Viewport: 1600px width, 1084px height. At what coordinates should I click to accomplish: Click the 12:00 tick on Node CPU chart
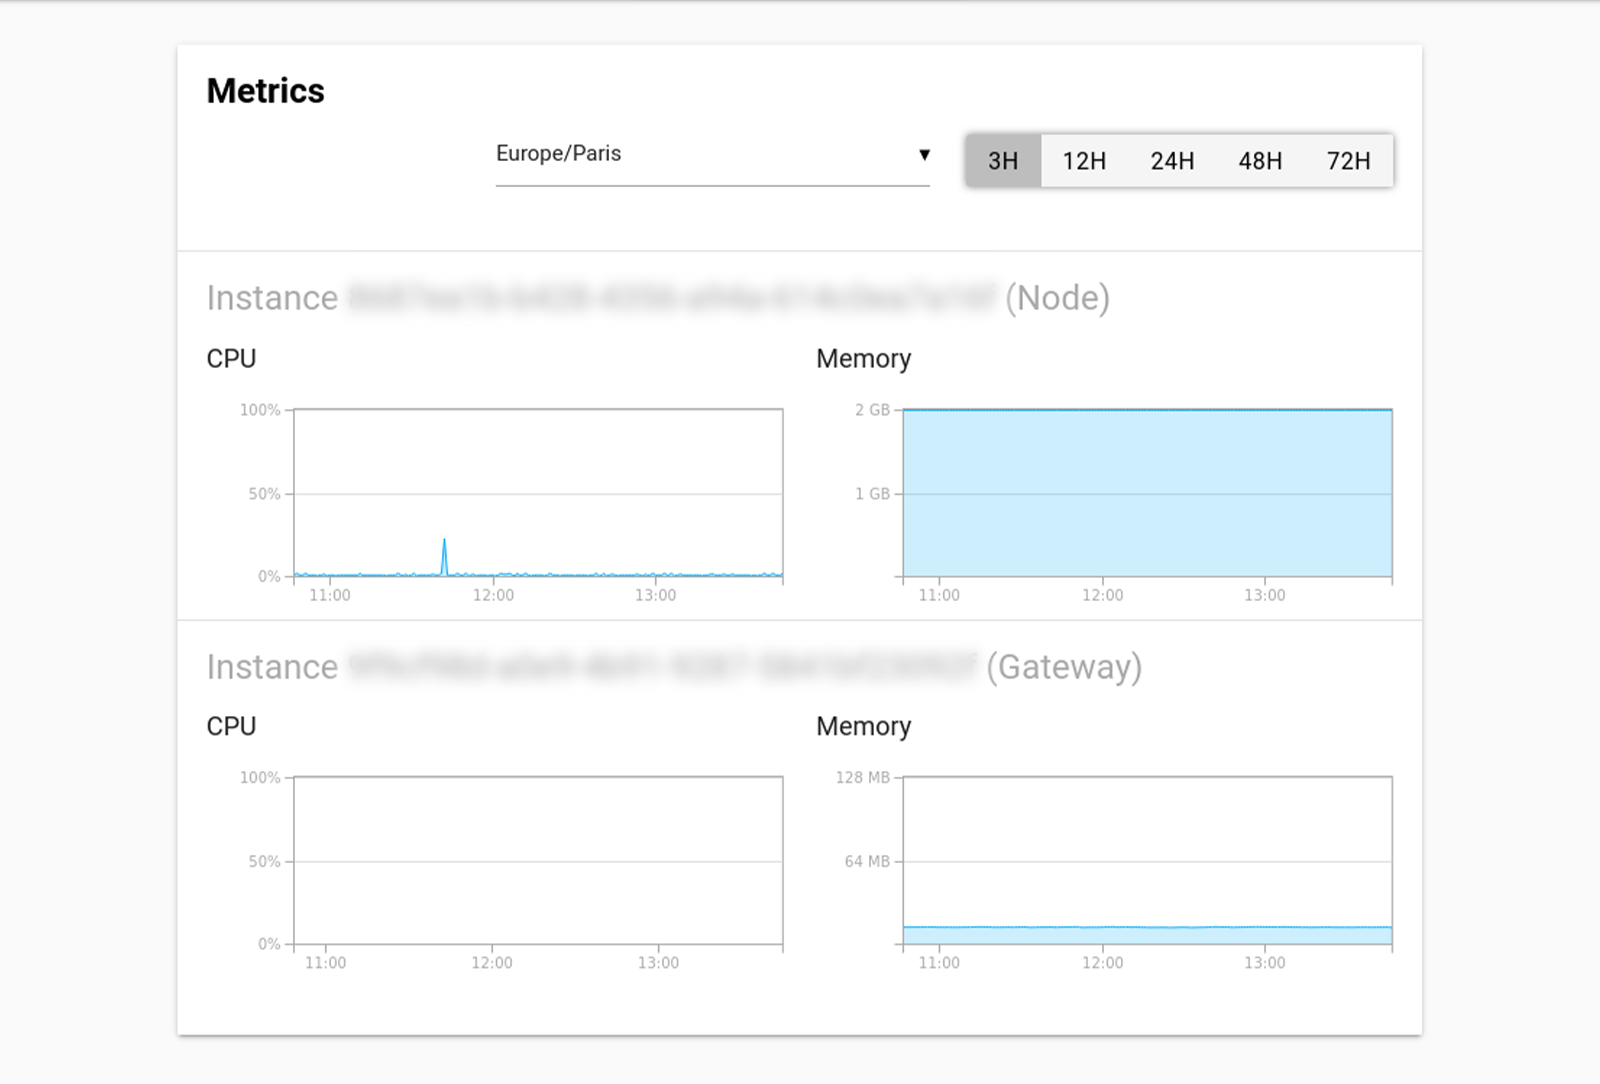(493, 595)
